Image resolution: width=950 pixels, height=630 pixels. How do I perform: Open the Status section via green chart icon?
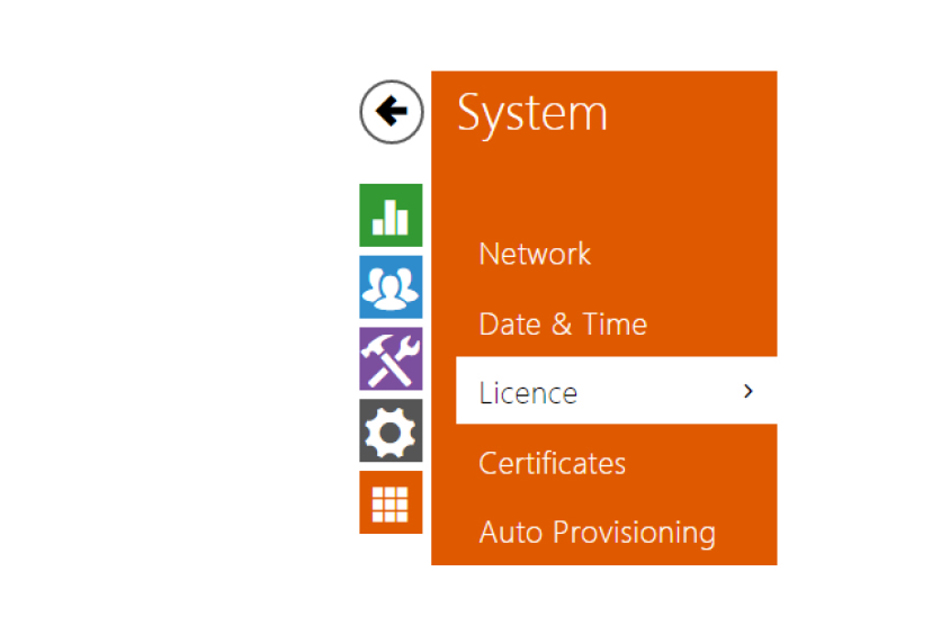(391, 215)
